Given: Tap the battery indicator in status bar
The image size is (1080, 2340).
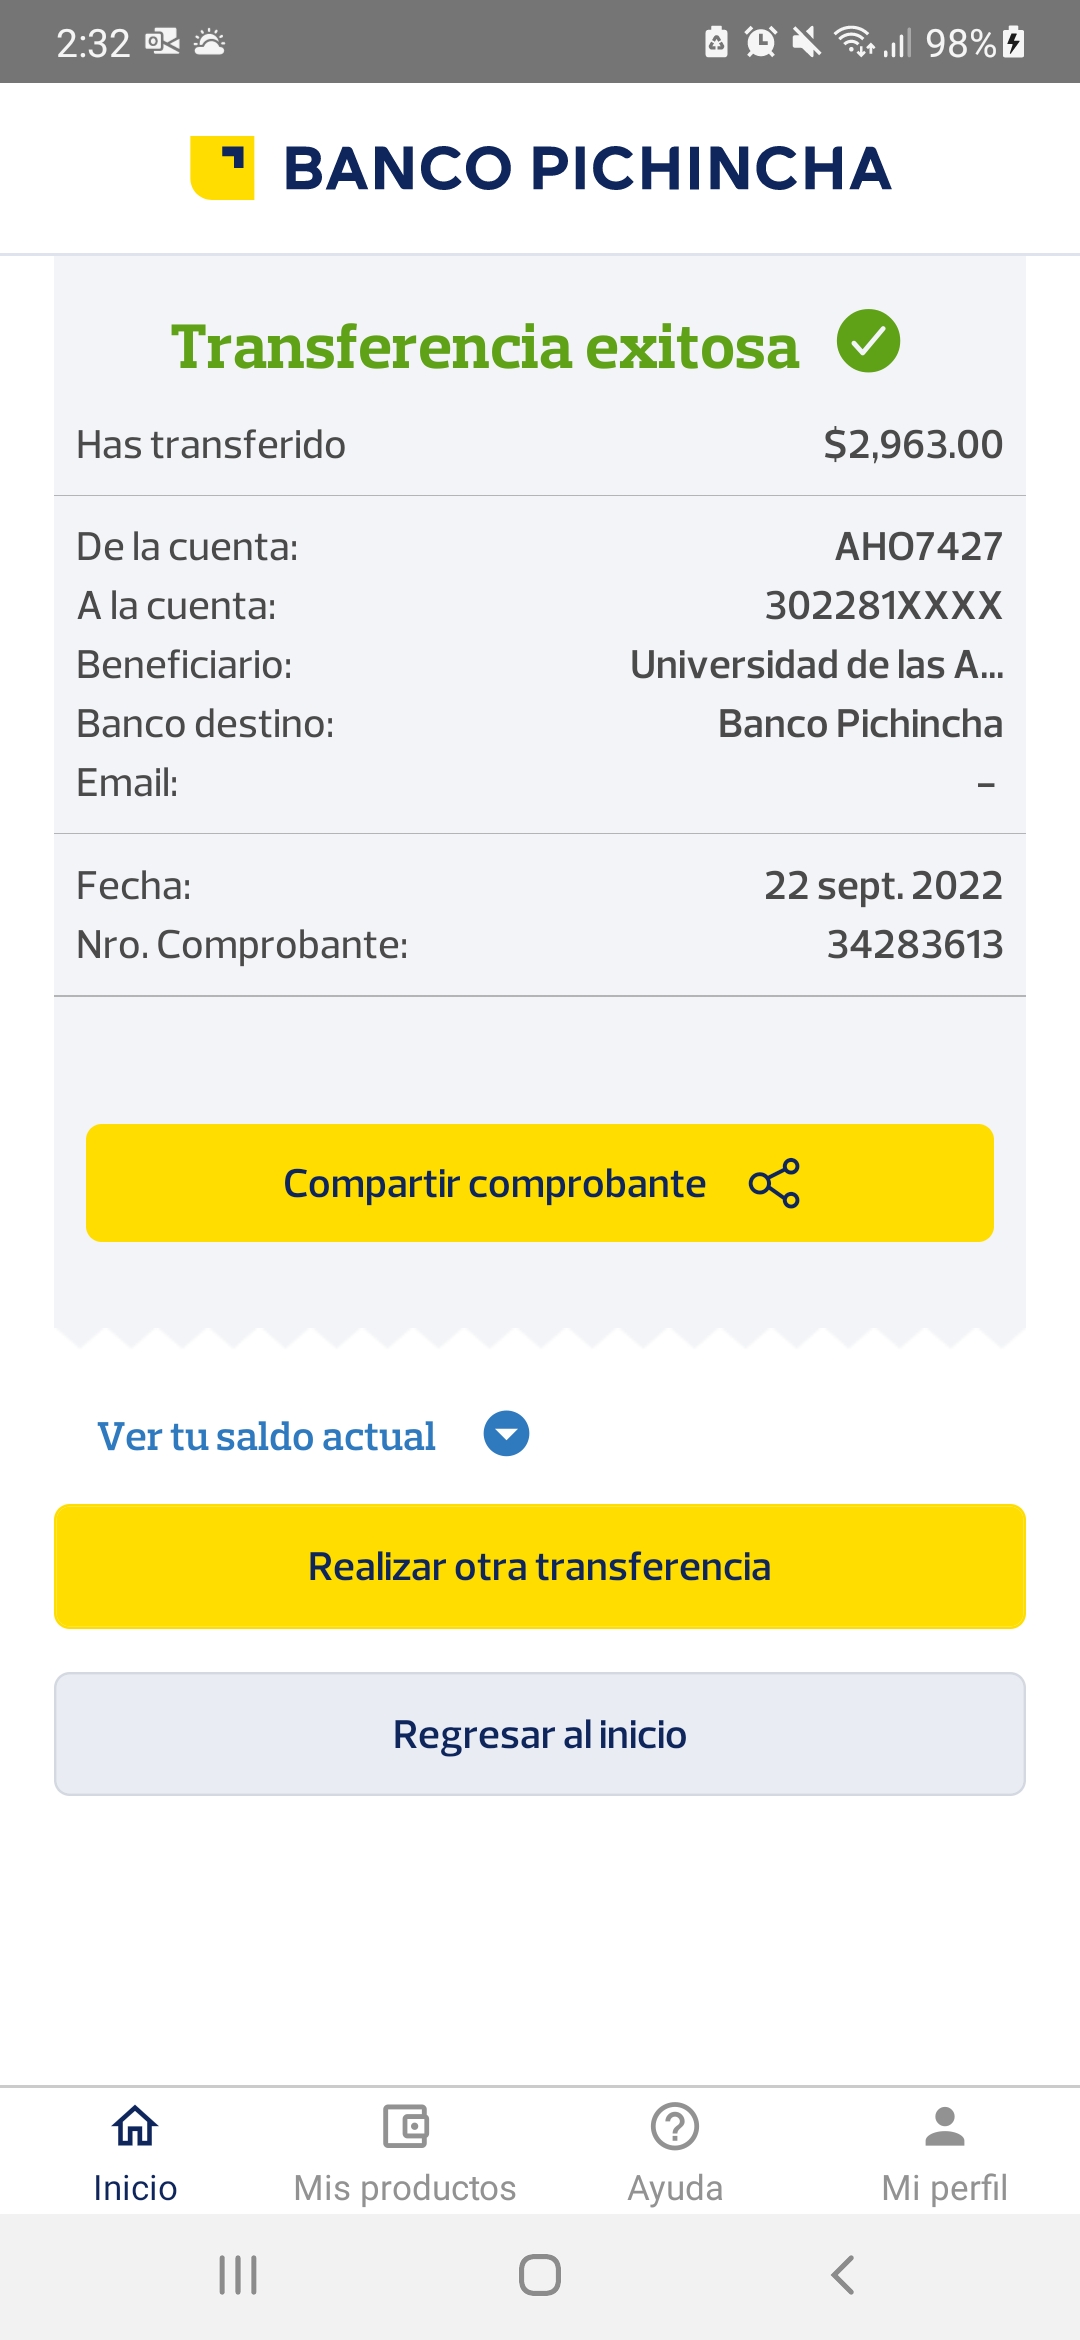Looking at the screenshot, I should click(x=1013, y=43).
